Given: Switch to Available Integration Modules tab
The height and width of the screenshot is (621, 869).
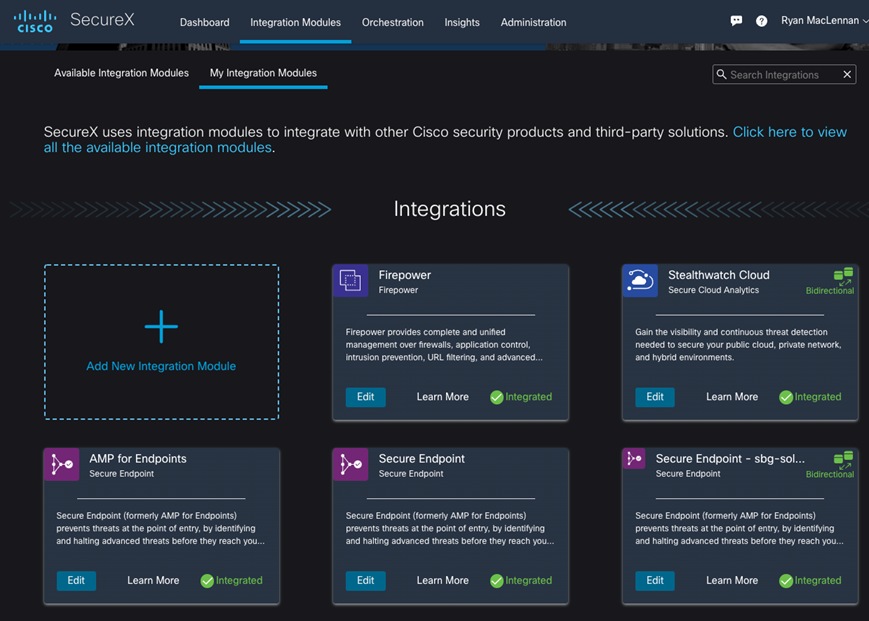Looking at the screenshot, I should coord(121,73).
